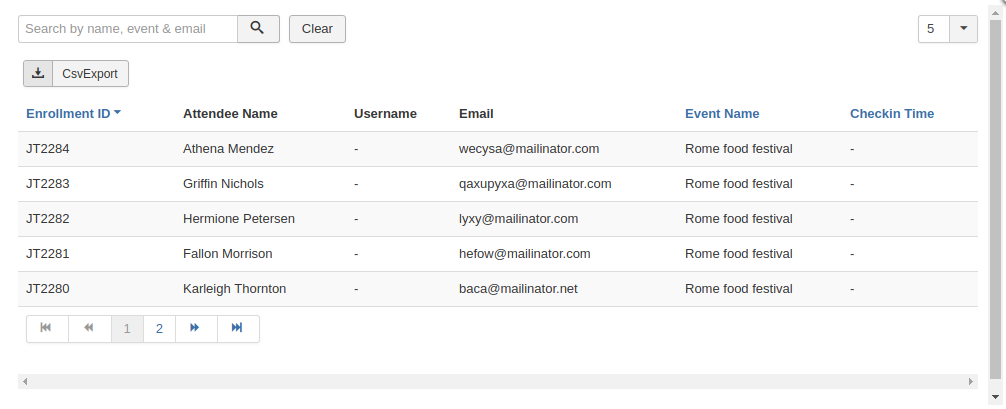Image resolution: width=1006 pixels, height=409 pixels.
Task: Click the CSV export download icon
Action: click(38, 73)
